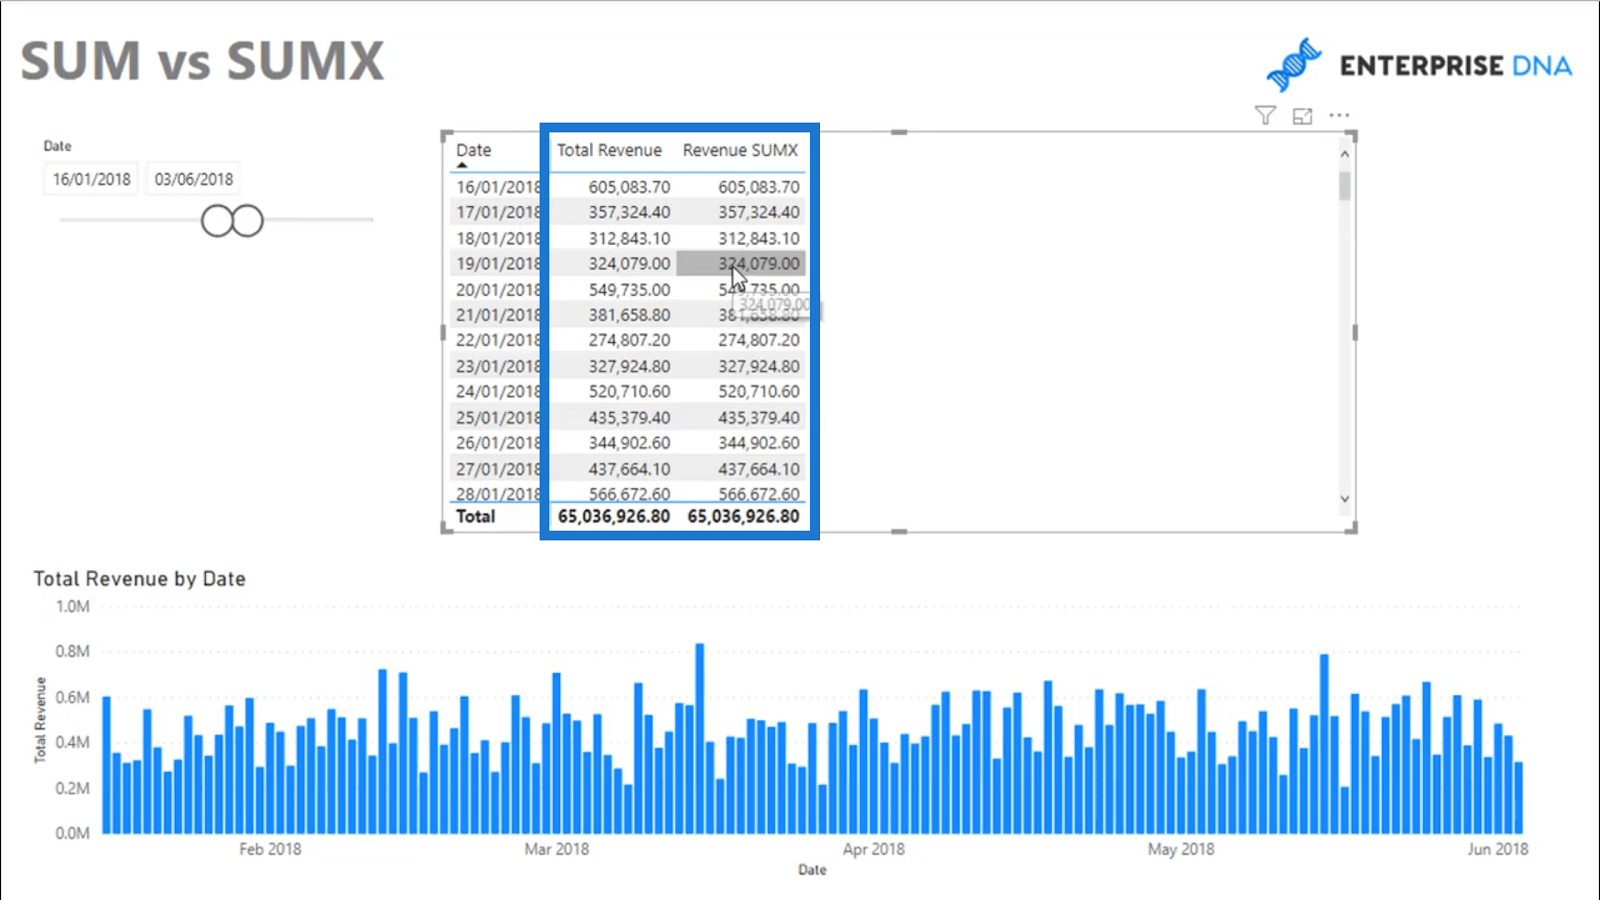Click the Enterprise DNA logo
This screenshot has height=900, width=1600.
coord(1419,65)
